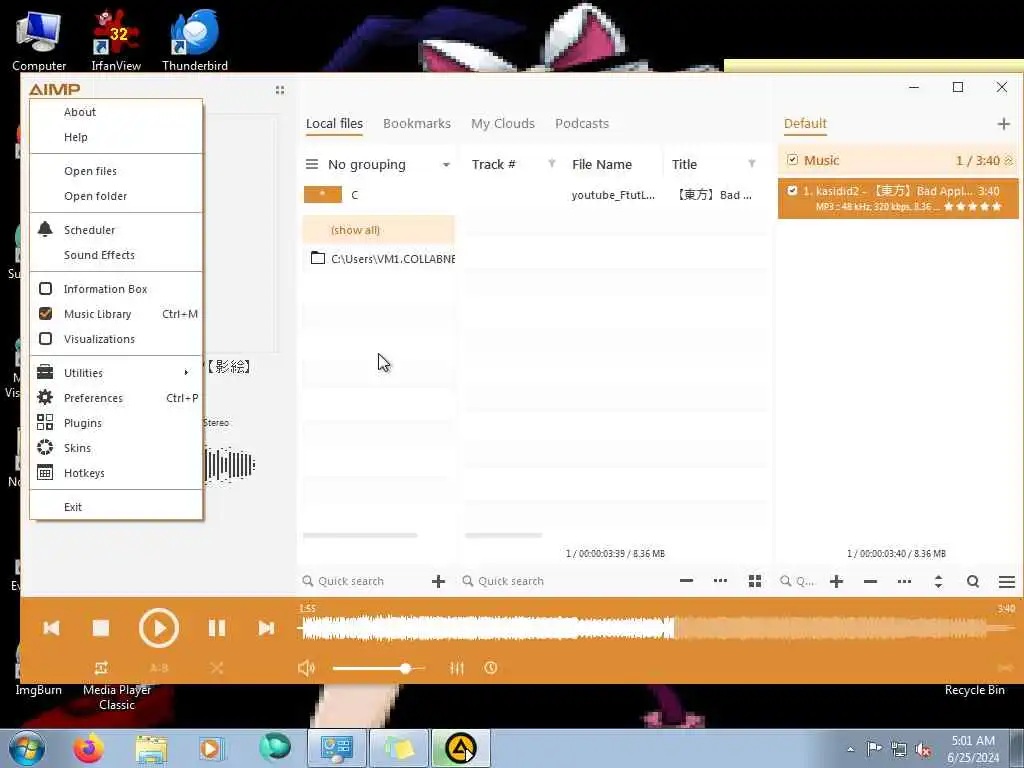Pause the current track
Image resolution: width=1024 pixels, height=768 pixels.
click(216, 628)
